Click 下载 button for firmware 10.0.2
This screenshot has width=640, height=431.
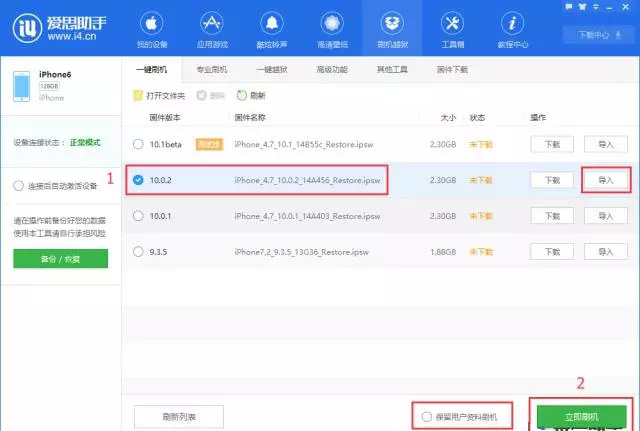[x=552, y=180]
